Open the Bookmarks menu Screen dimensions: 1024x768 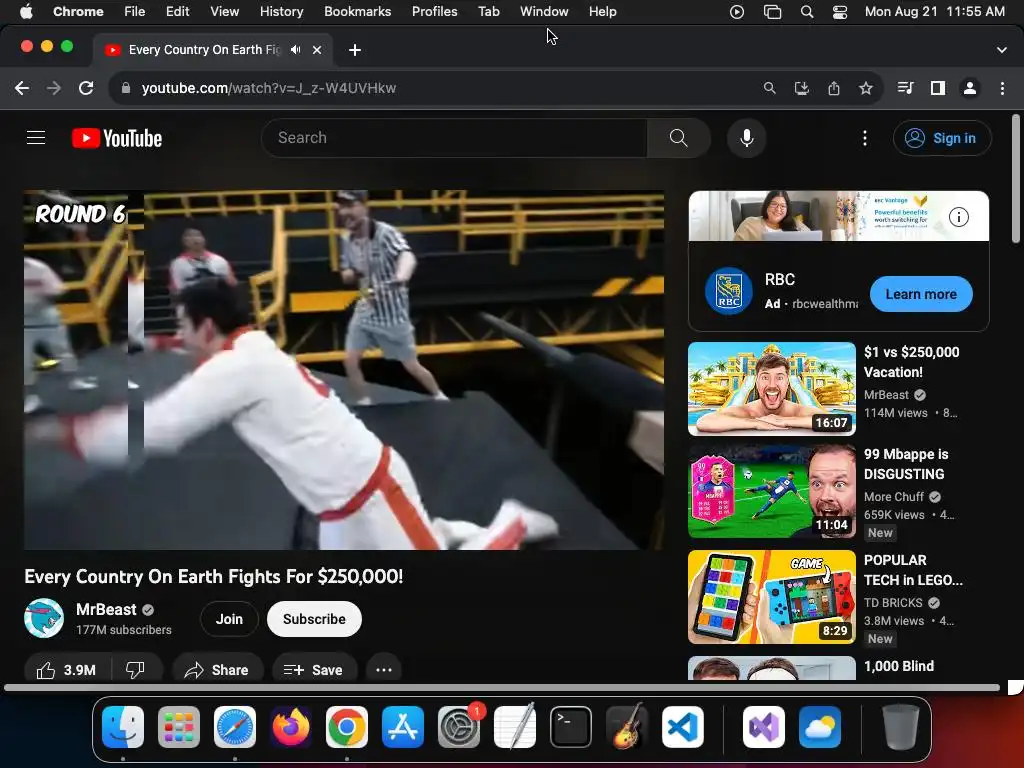pyautogui.click(x=357, y=11)
